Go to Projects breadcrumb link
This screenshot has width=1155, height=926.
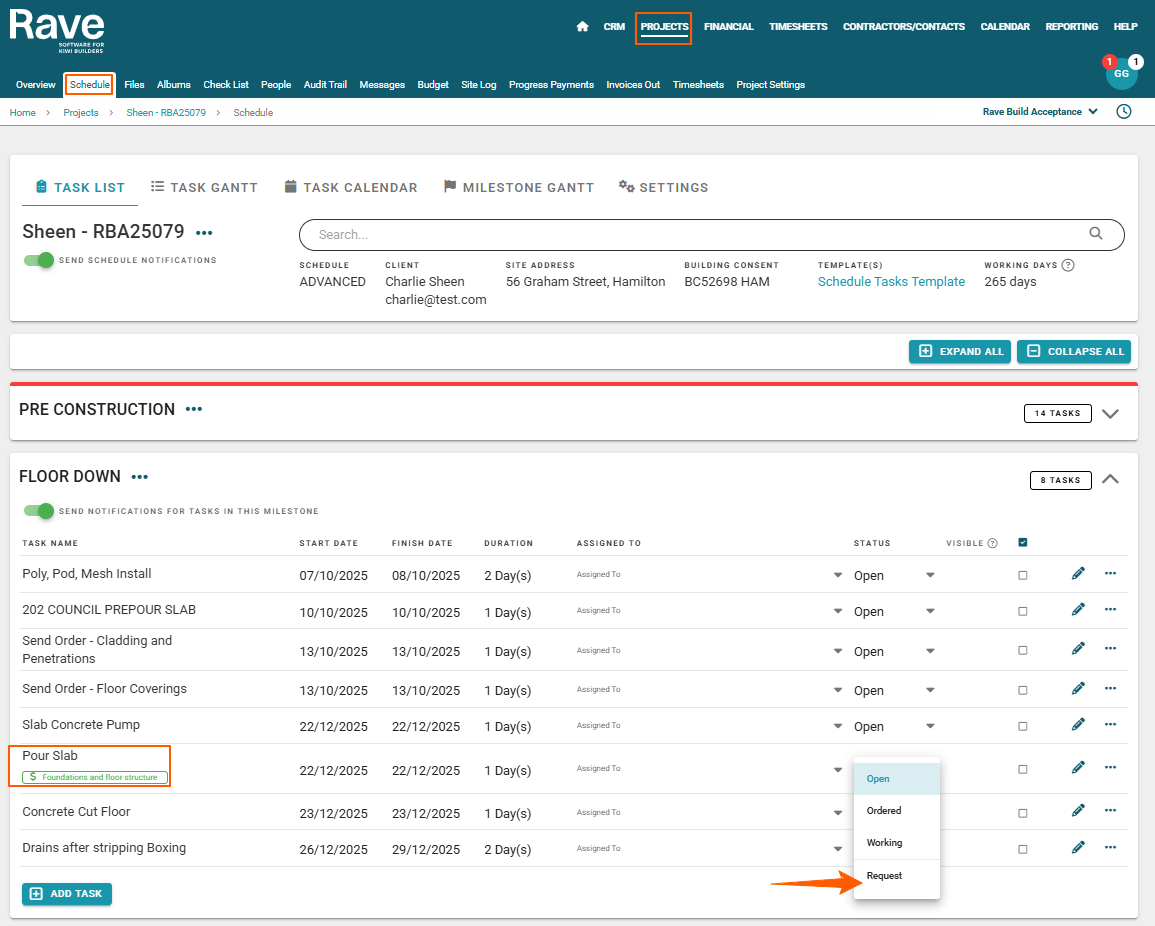pos(81,113)
